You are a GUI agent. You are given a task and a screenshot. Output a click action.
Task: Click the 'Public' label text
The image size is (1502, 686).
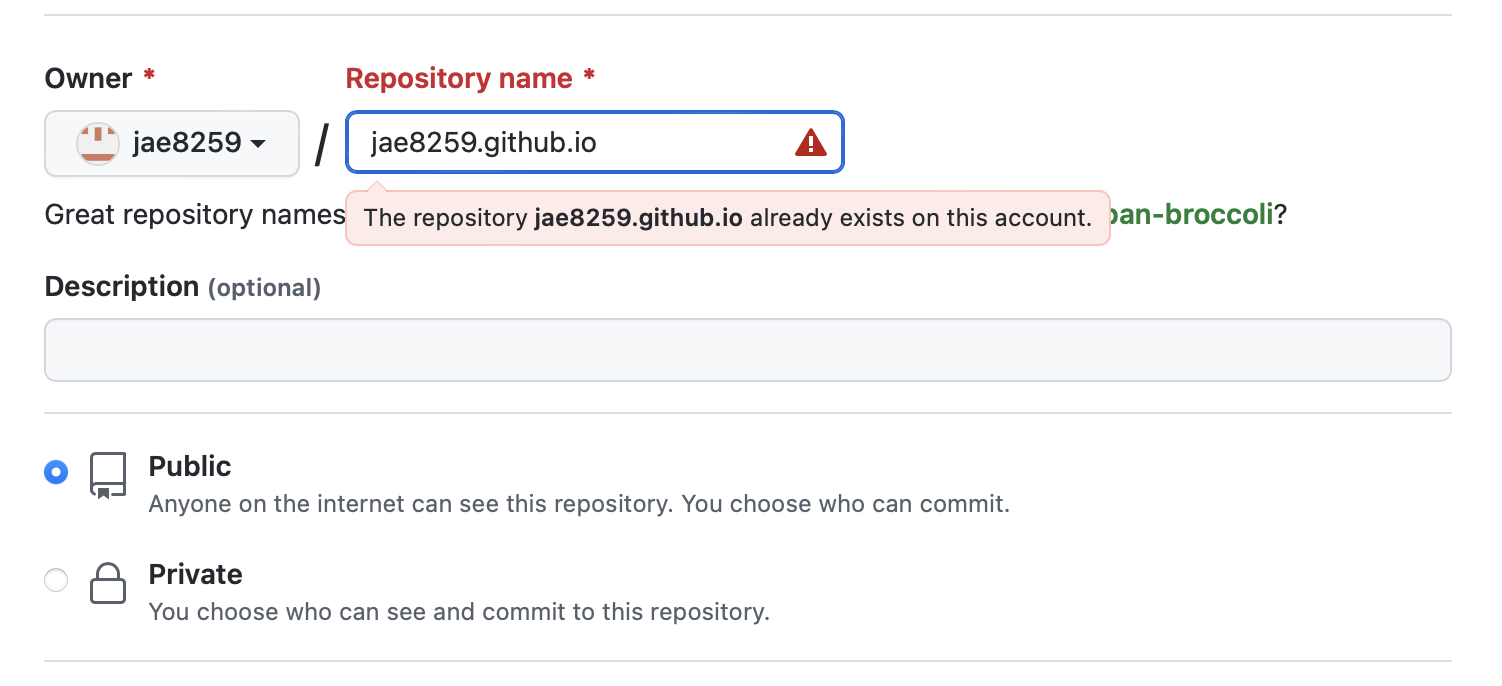coord(190,466)
